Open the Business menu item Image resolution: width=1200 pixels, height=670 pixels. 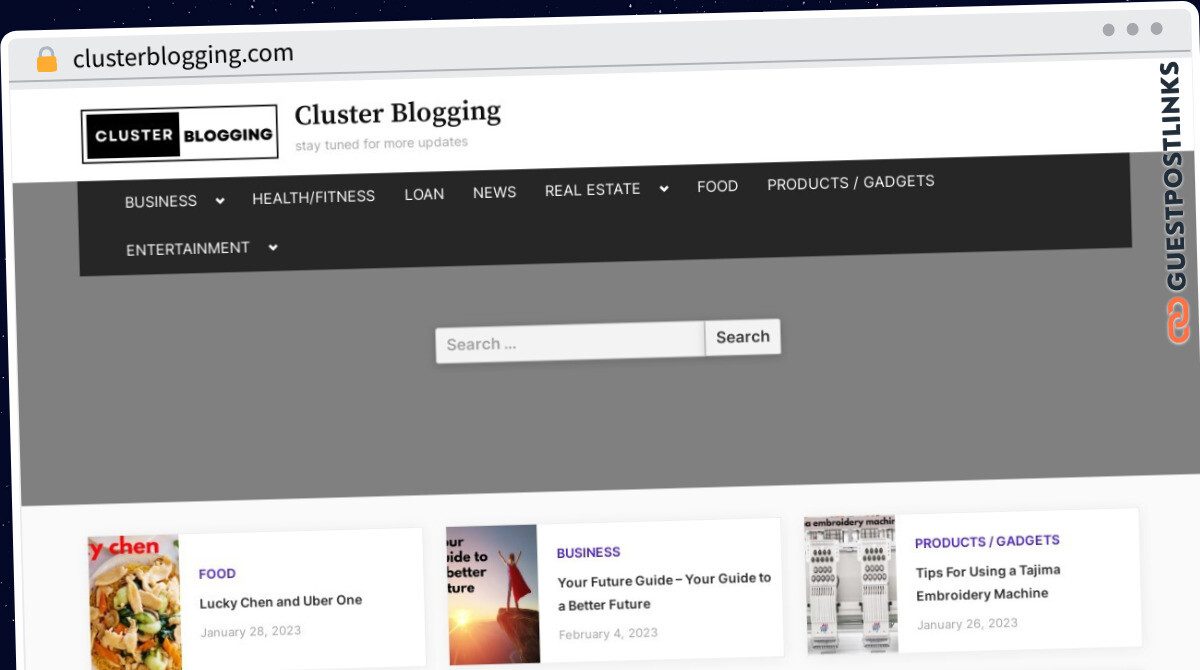[x=161, y=201]
